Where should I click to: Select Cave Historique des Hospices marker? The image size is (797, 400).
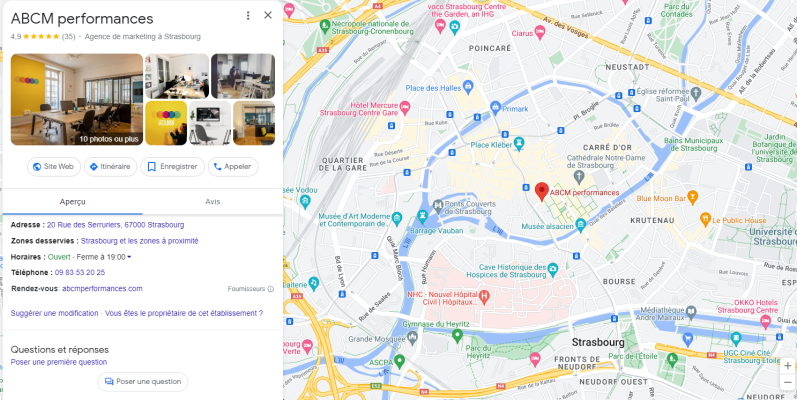pos(553,270)
